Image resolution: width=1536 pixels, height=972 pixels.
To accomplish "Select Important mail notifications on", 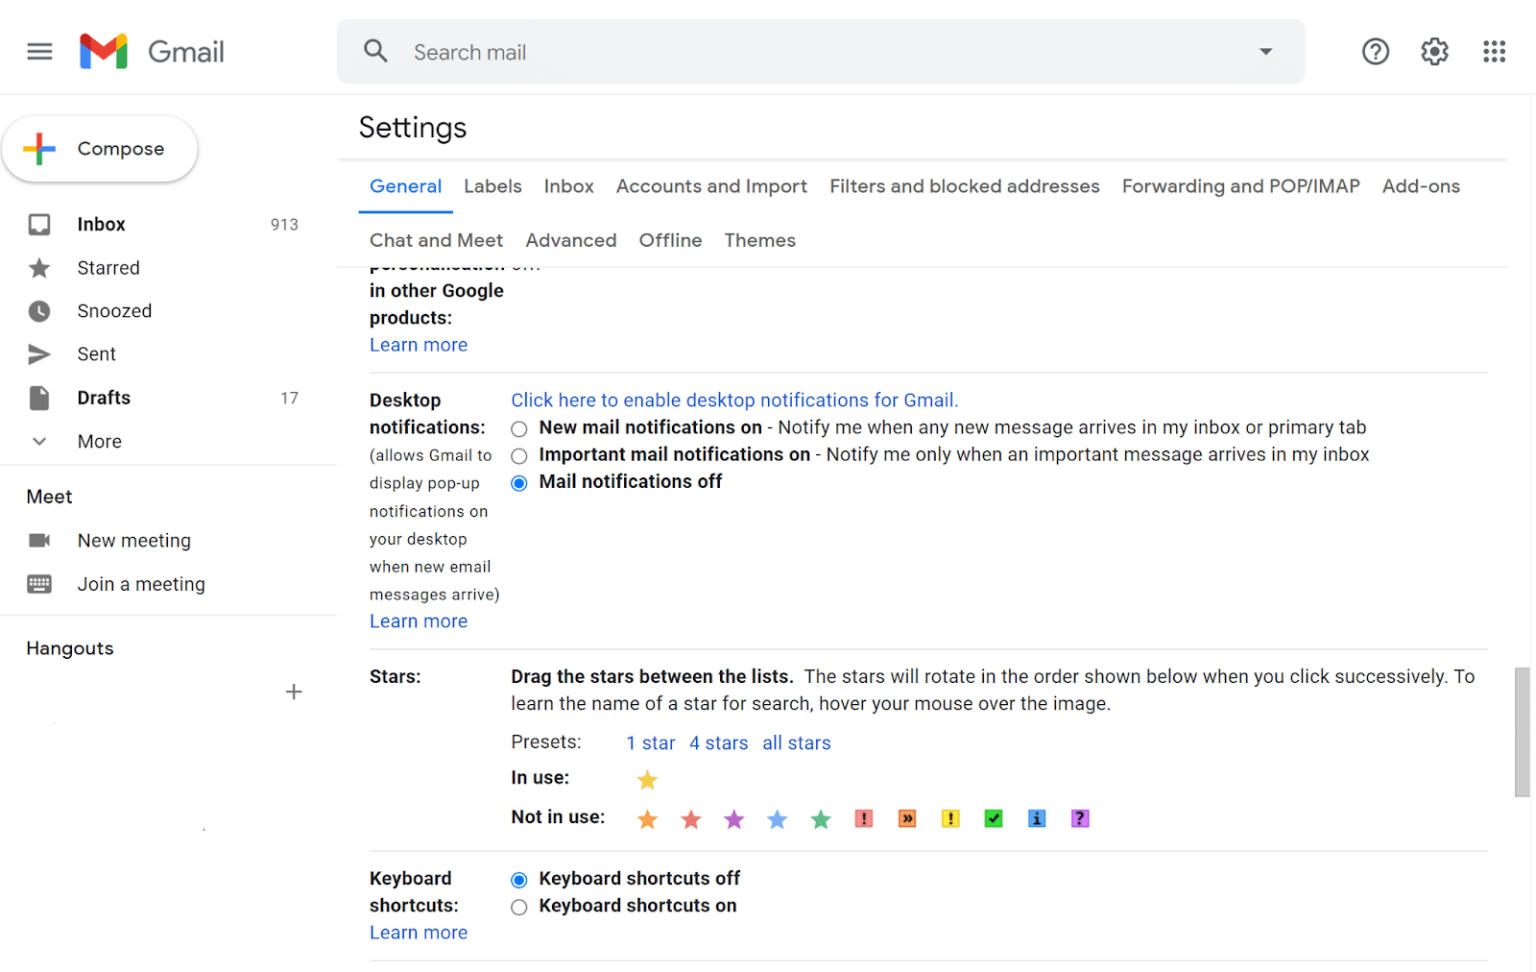I will [x=519, y=455].
